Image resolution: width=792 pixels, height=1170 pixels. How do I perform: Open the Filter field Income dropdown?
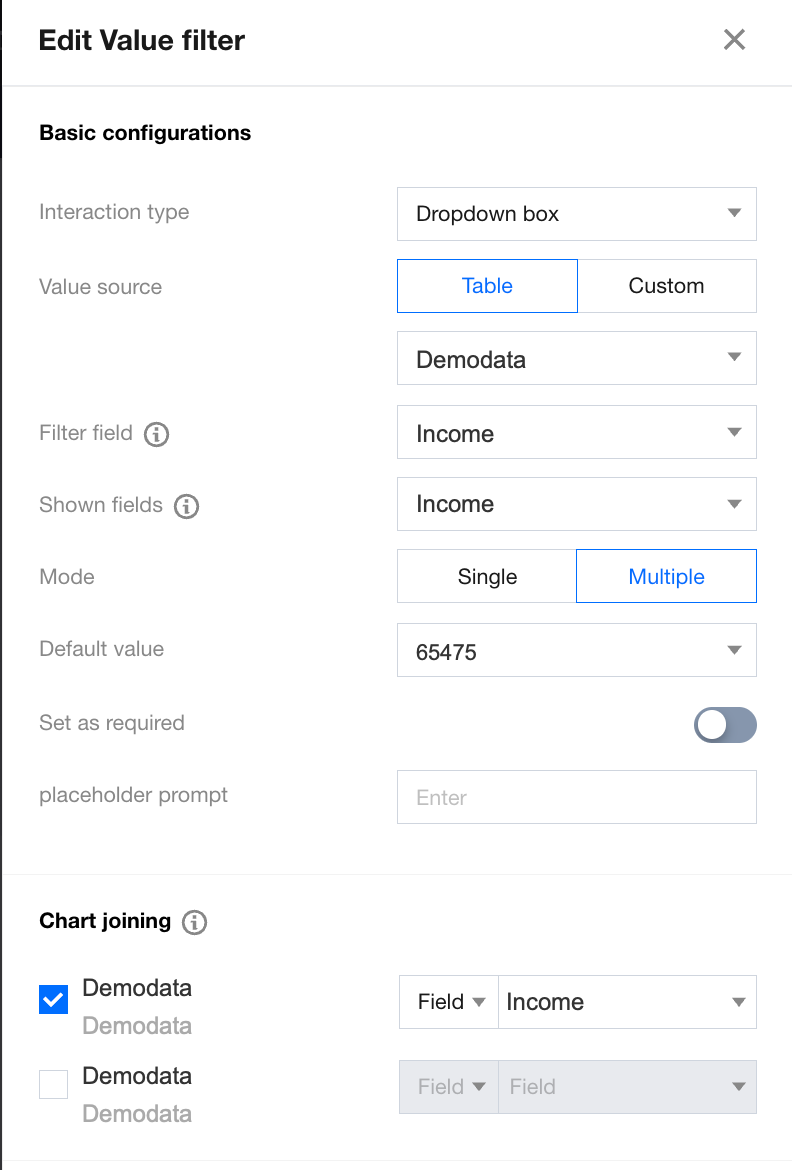(x=576, y=432)
